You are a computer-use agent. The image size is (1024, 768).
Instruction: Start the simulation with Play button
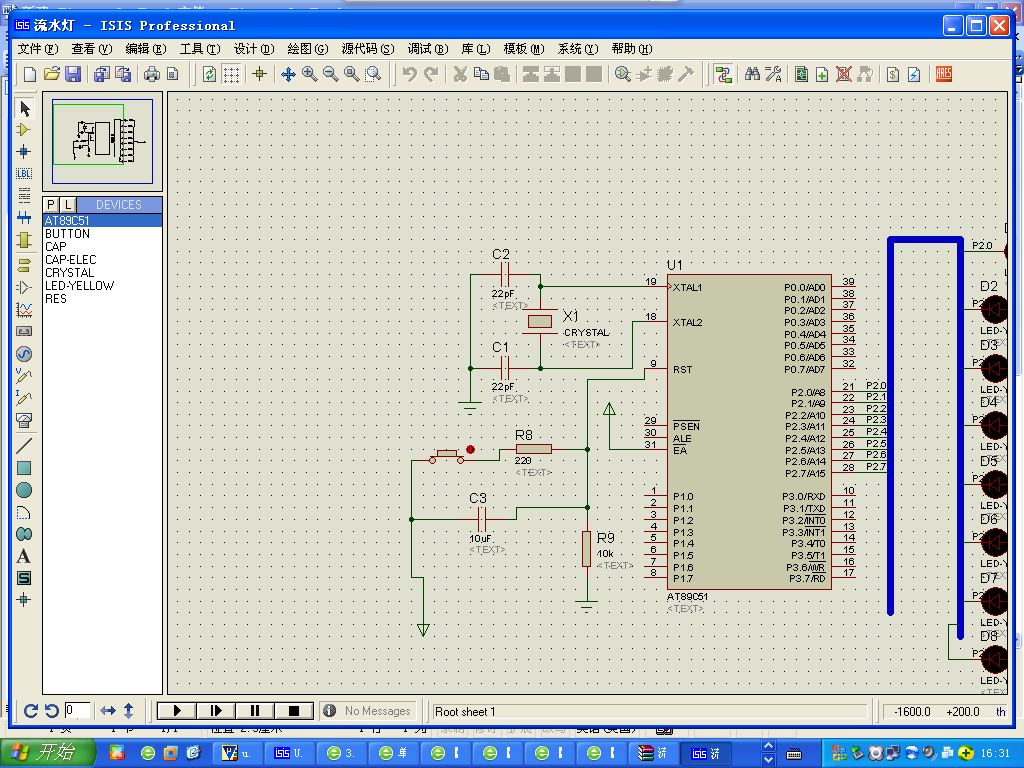click(x=176, y=711)
